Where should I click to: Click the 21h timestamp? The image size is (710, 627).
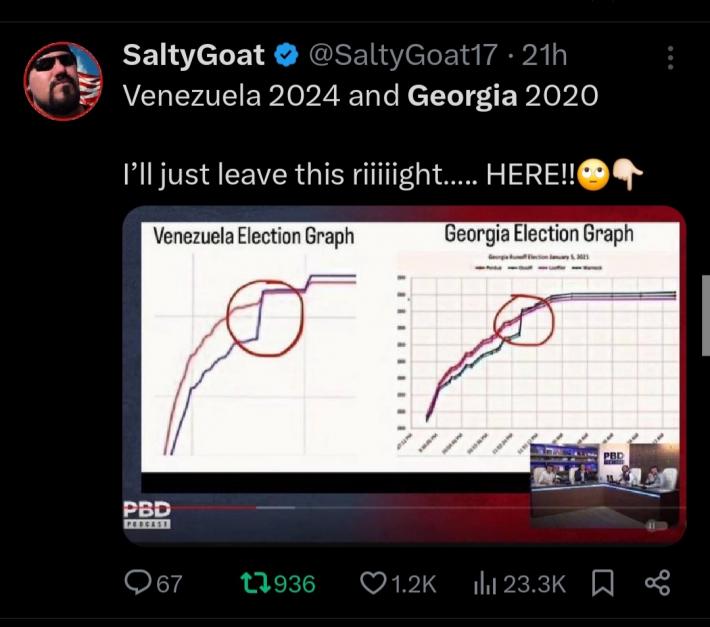(x=544, y=57)
